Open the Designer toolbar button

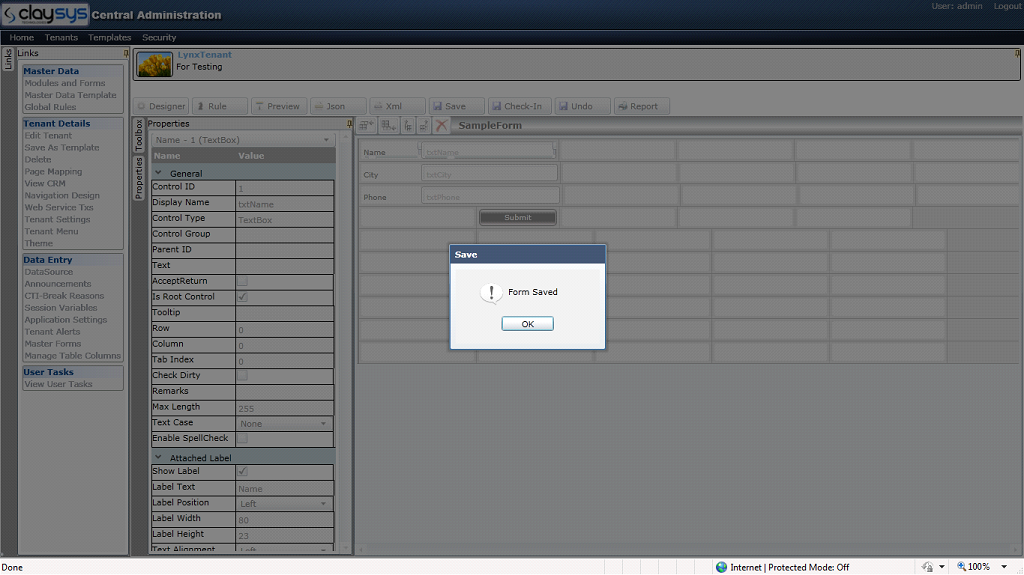pyautogui.click(x=161, y=106)
